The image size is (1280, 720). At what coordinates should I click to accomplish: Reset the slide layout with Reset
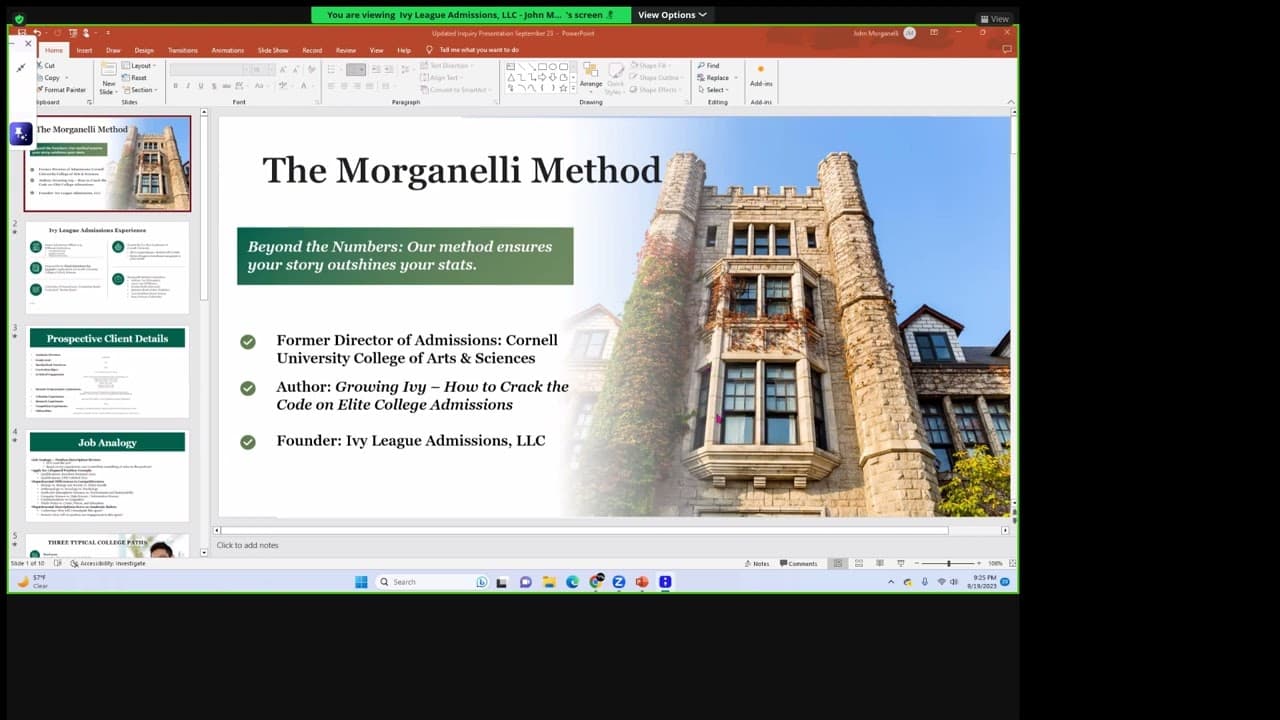coord(134,78)
